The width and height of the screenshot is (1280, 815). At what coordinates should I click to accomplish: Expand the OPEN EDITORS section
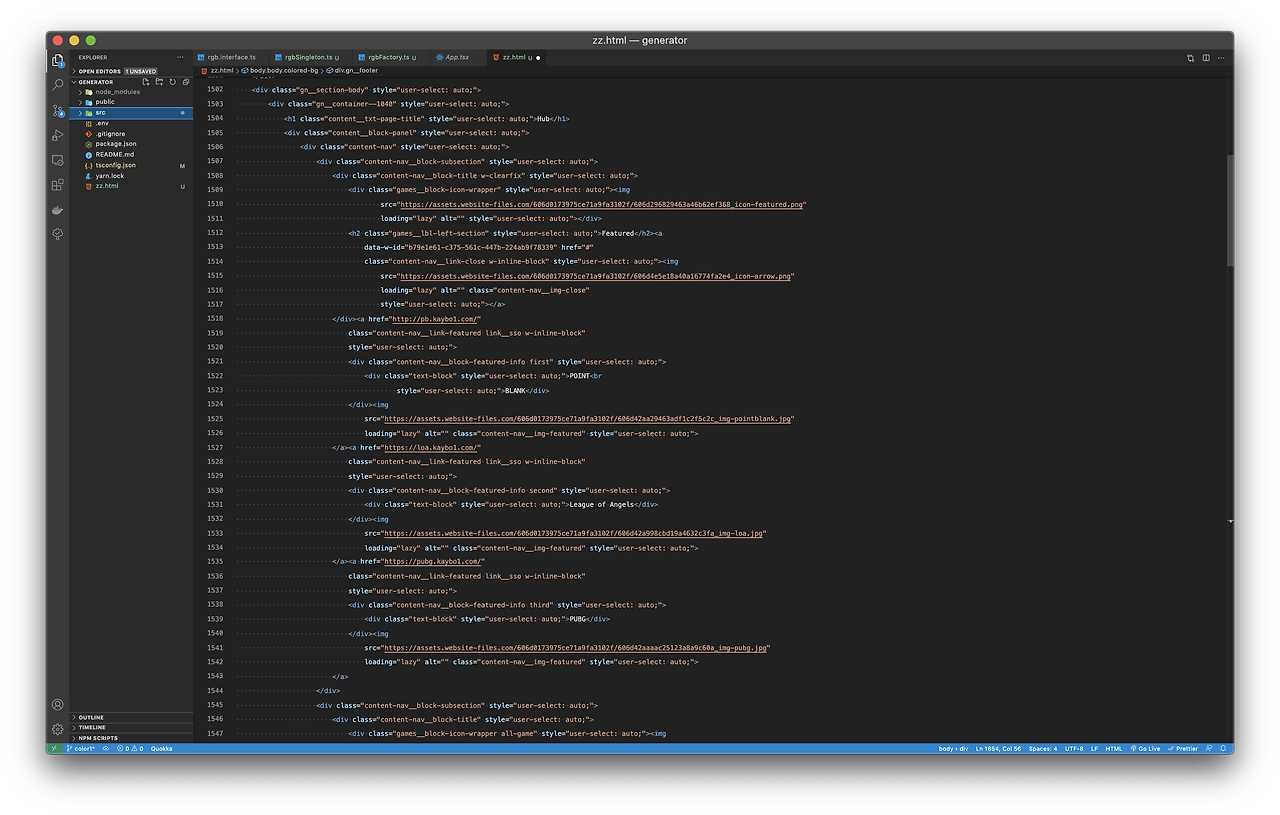(131, 72)
